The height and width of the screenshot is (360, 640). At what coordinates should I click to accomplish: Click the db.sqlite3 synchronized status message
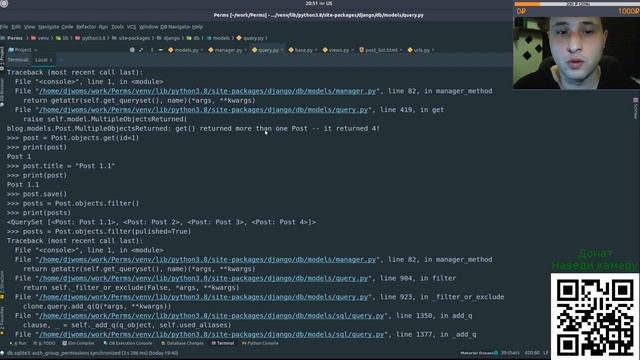92,353
